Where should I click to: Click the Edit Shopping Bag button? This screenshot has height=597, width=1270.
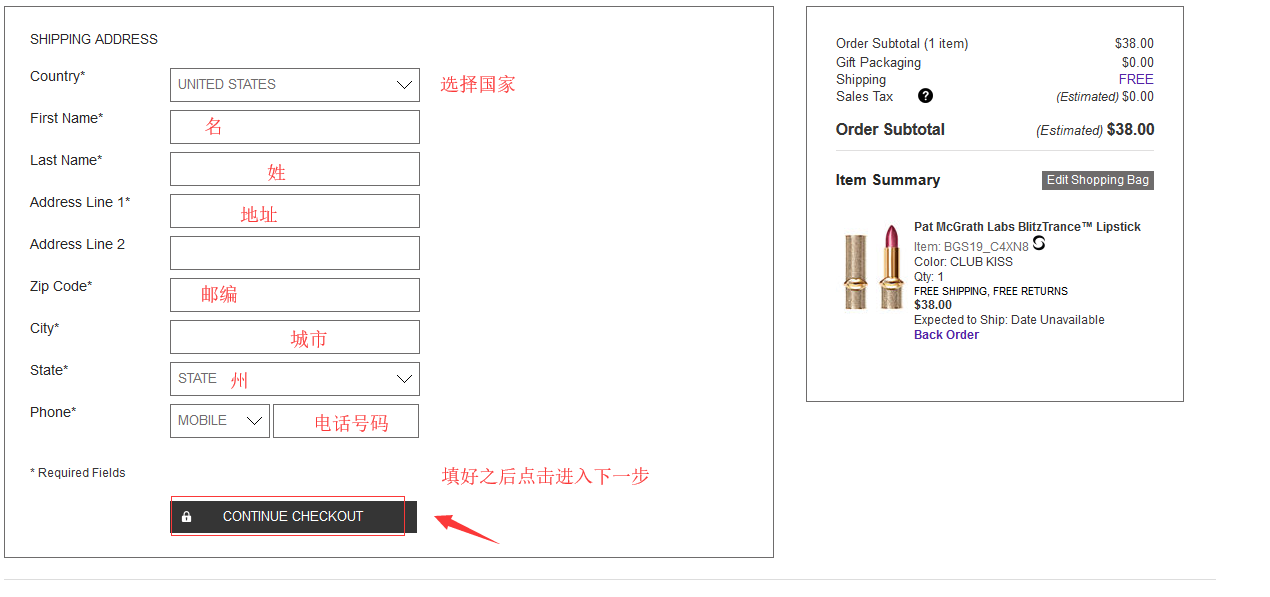tap(1097, 180)
